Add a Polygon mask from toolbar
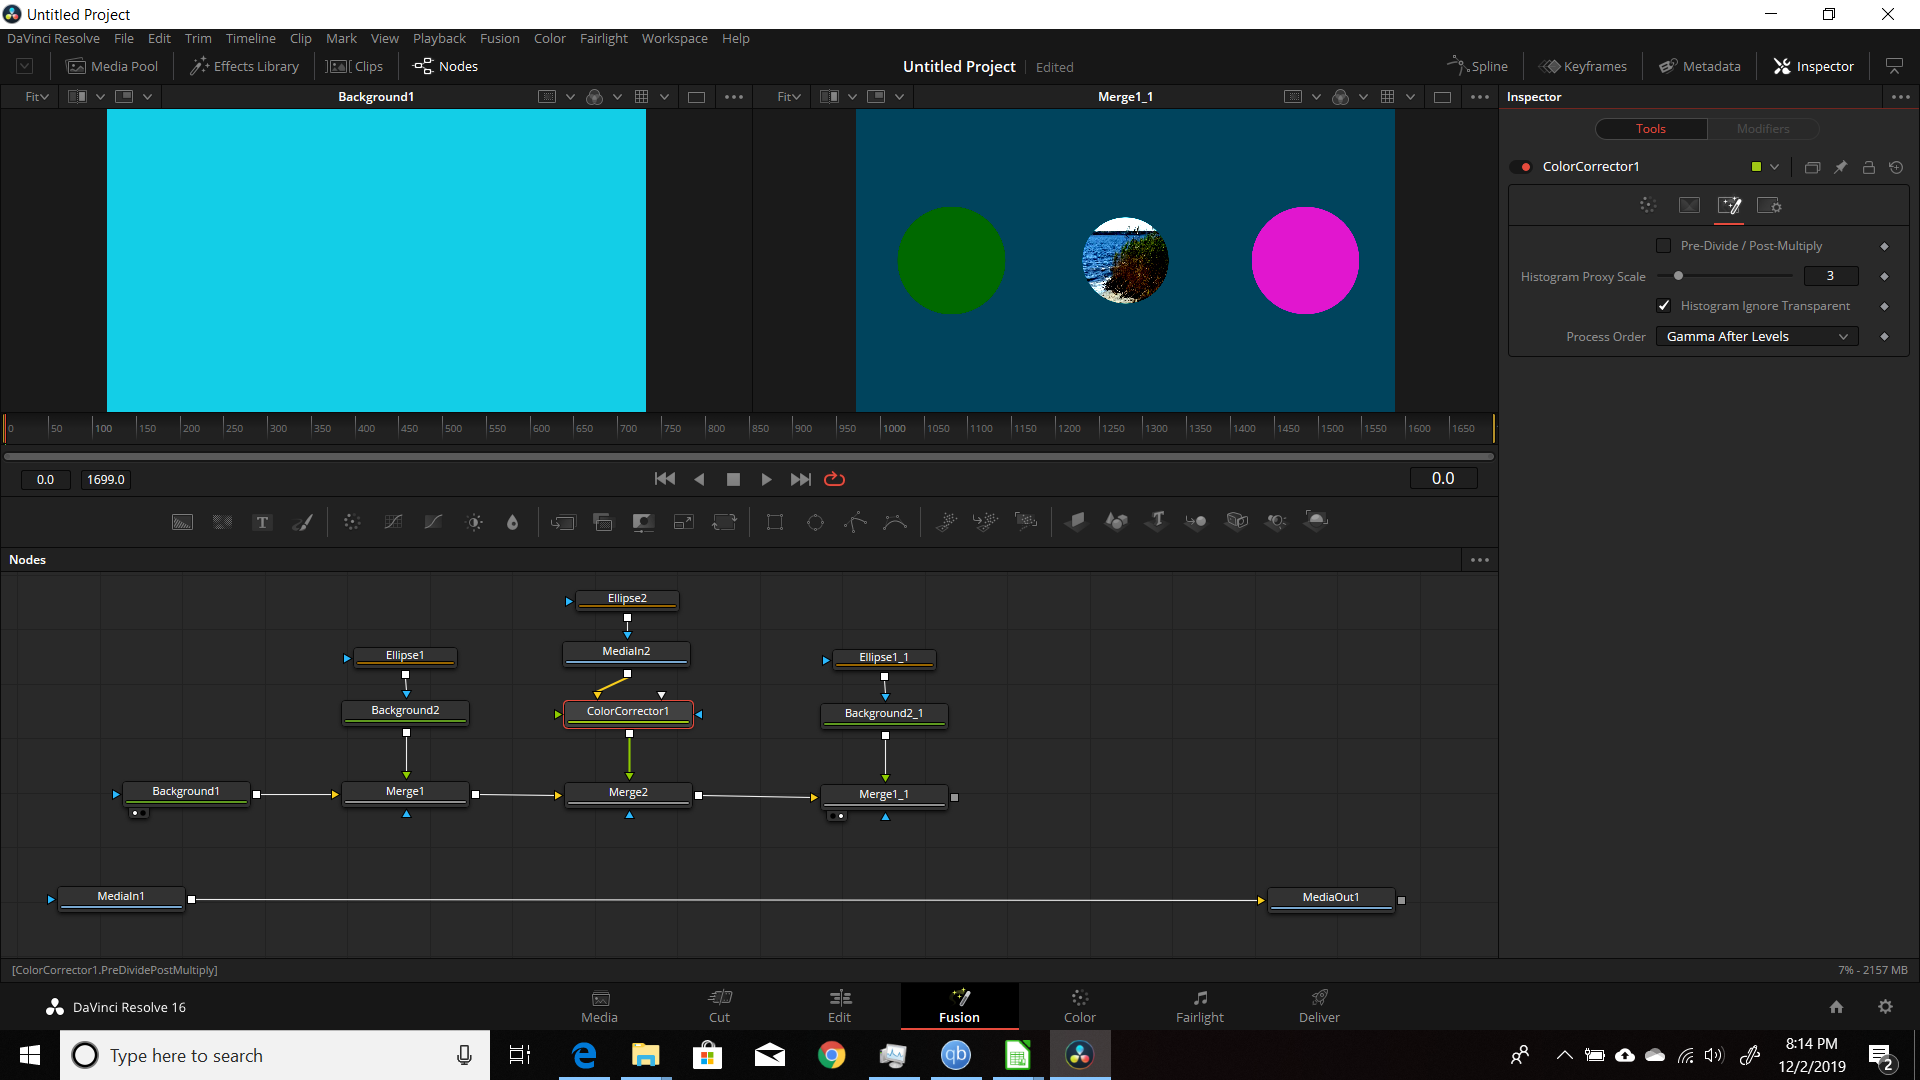This screenshot has height=1080, width=1920. (856, 522)
